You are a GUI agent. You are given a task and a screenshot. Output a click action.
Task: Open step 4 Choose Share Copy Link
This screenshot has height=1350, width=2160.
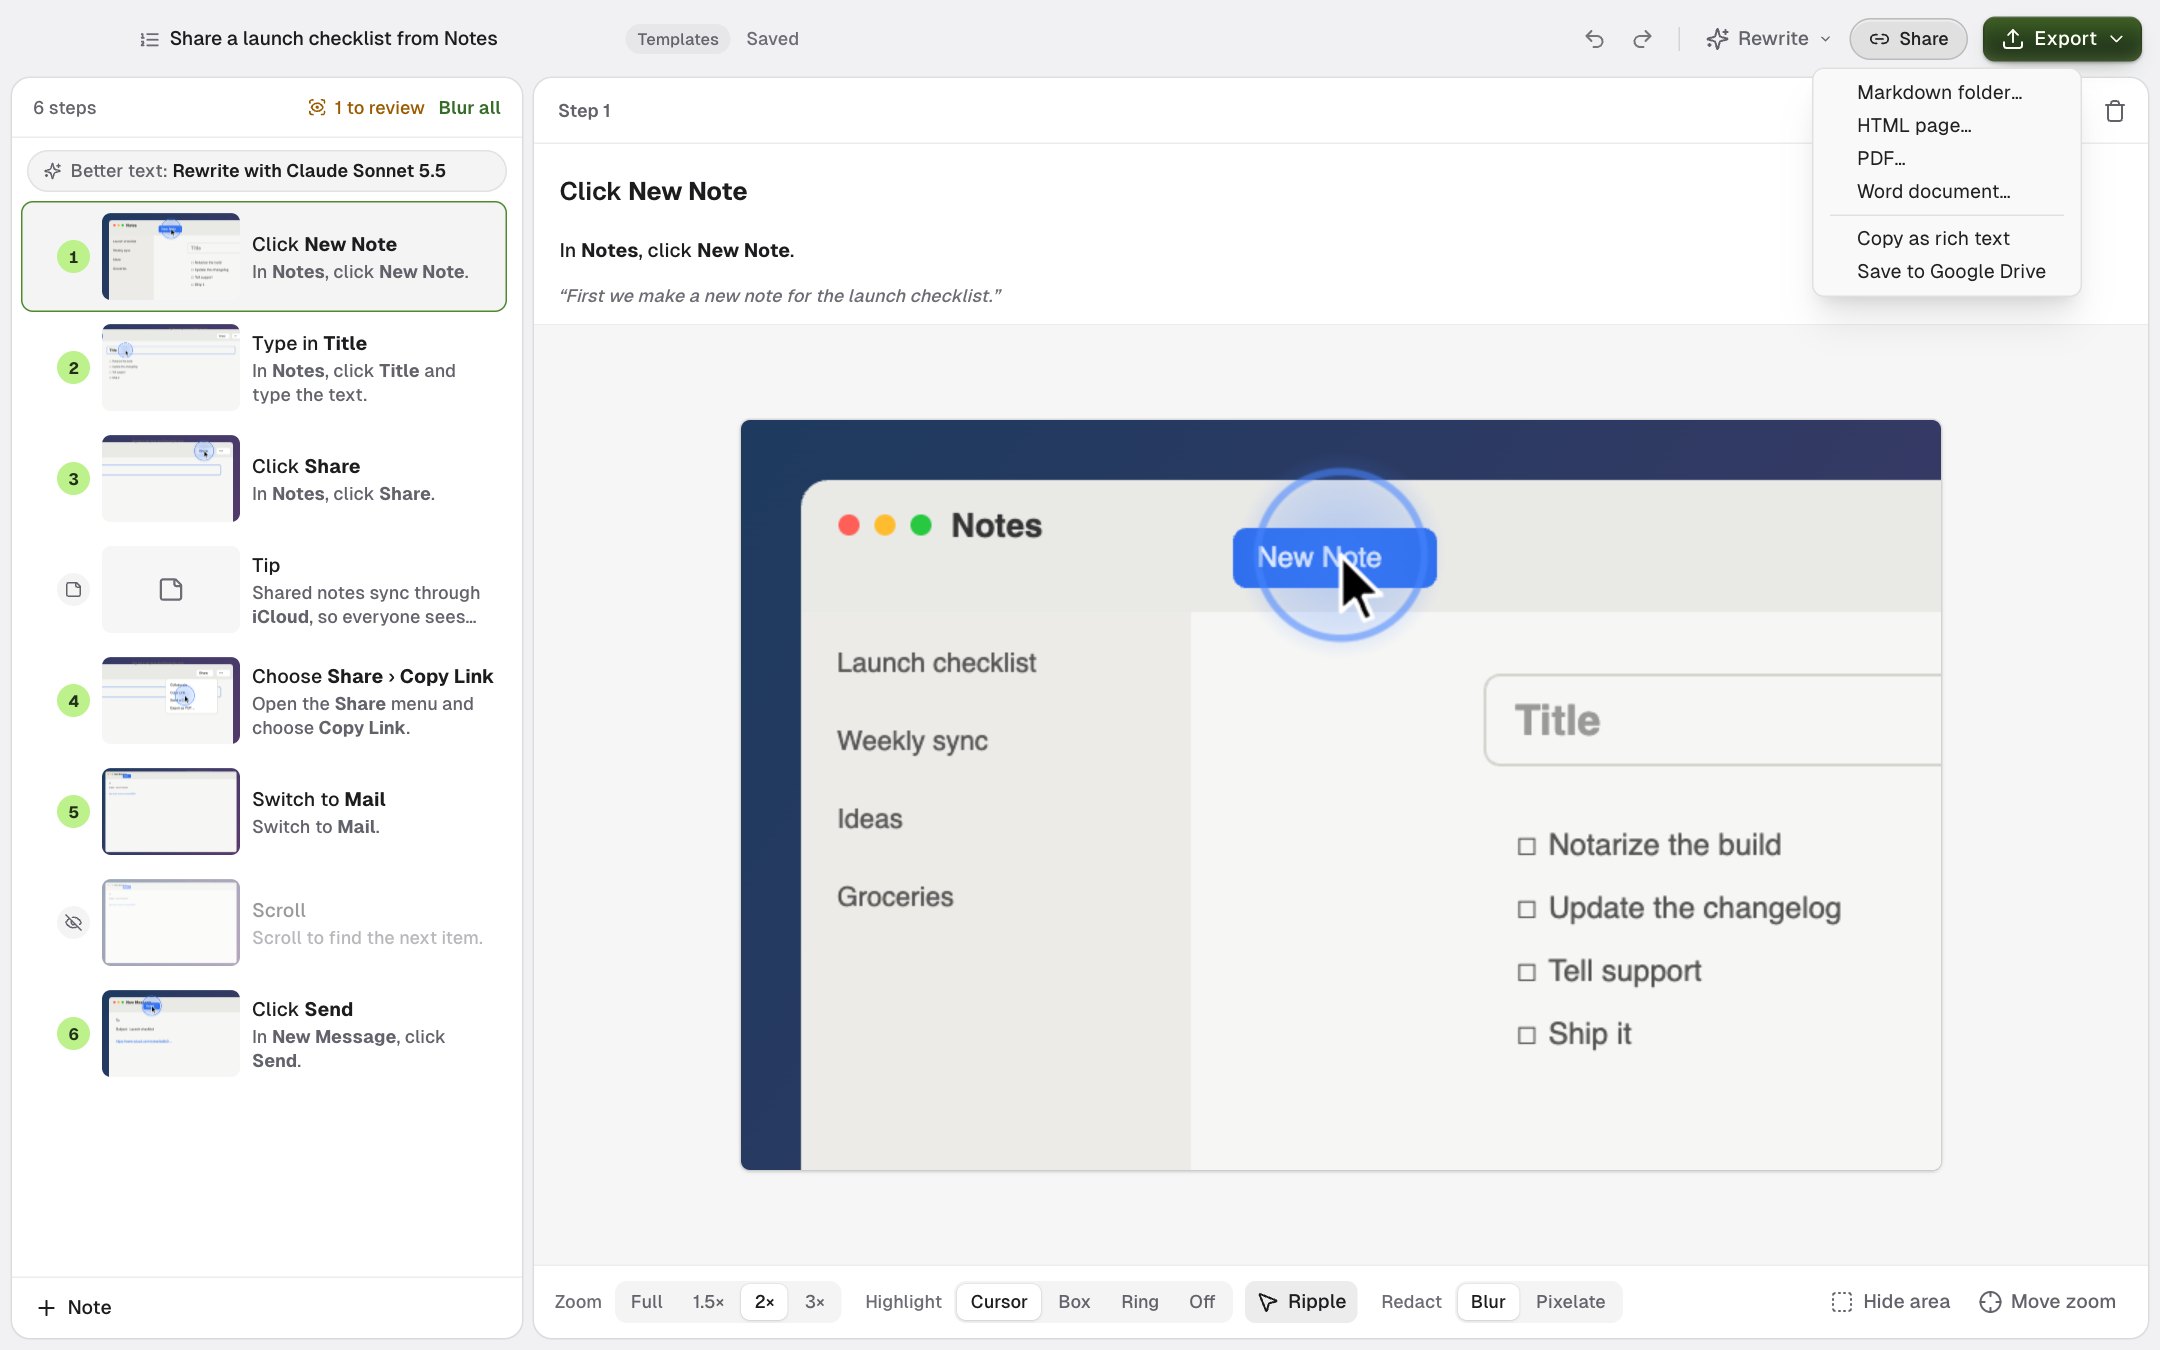pyautogui.click(x=264, y=700)
